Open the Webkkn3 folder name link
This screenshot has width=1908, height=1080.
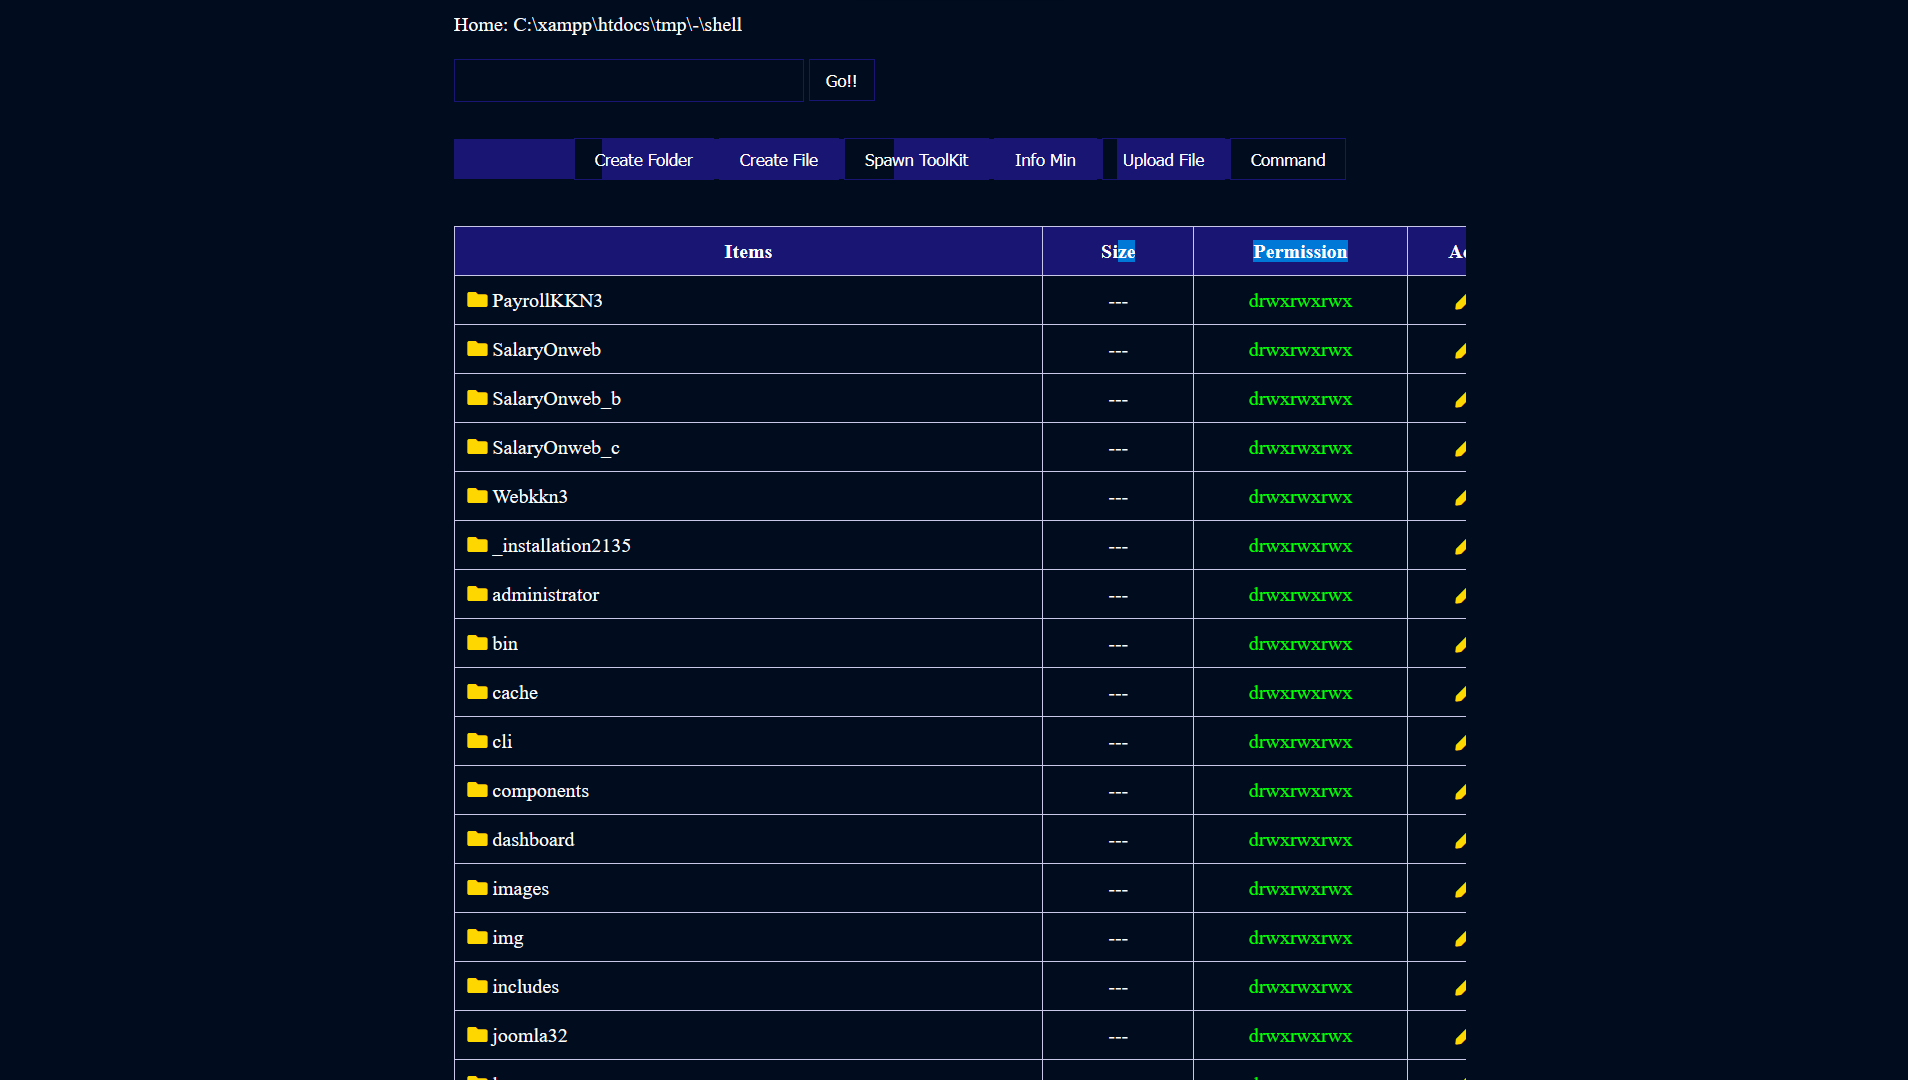point(530,497)
